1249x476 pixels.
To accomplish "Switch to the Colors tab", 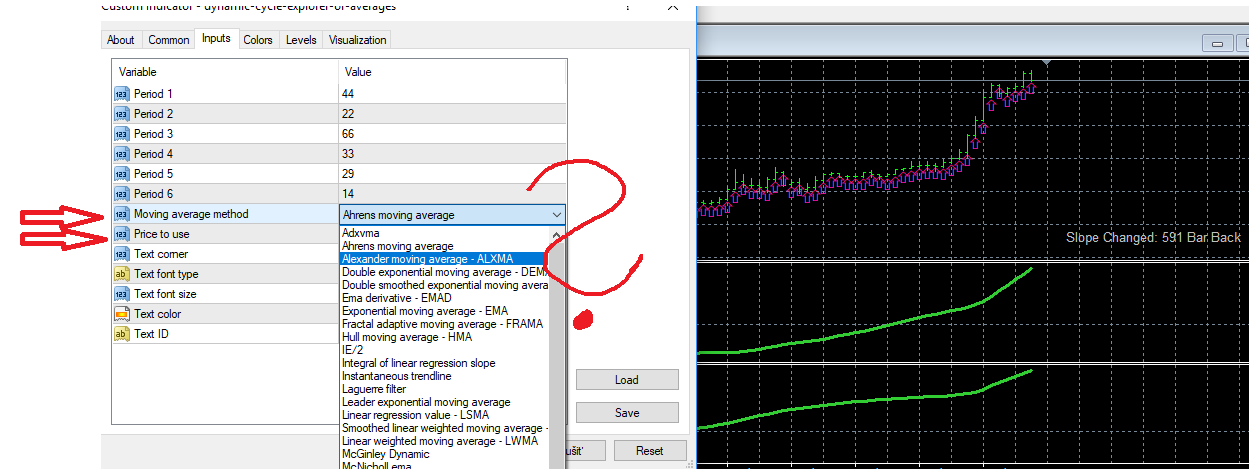I will (x=258, y=40).
